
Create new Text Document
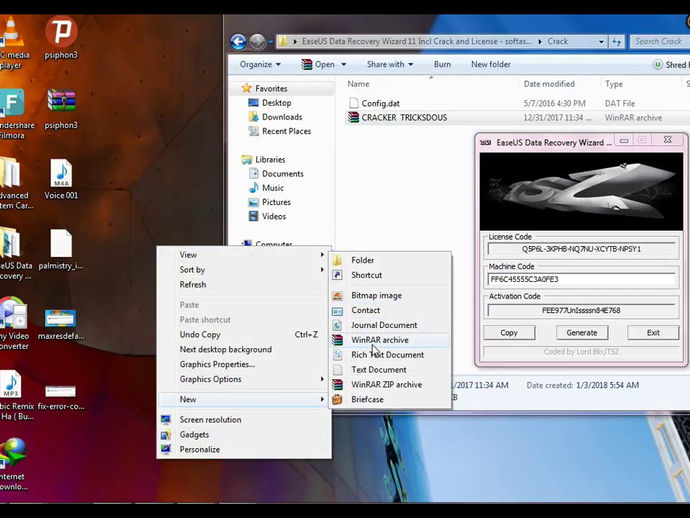390,370
